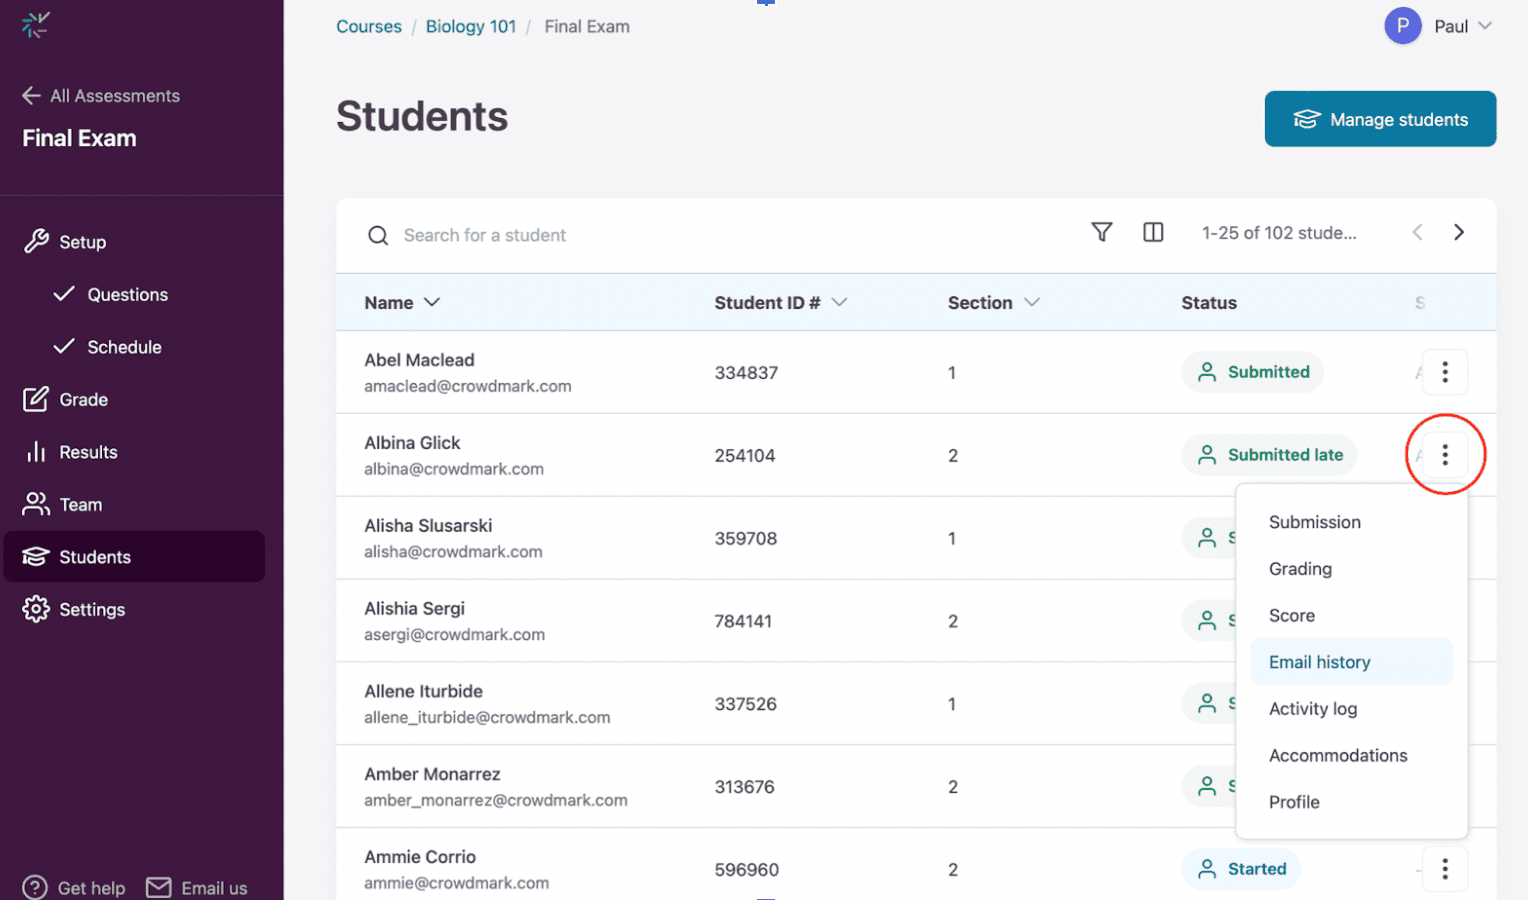Click the Email us envelope icon

[157, 887]
